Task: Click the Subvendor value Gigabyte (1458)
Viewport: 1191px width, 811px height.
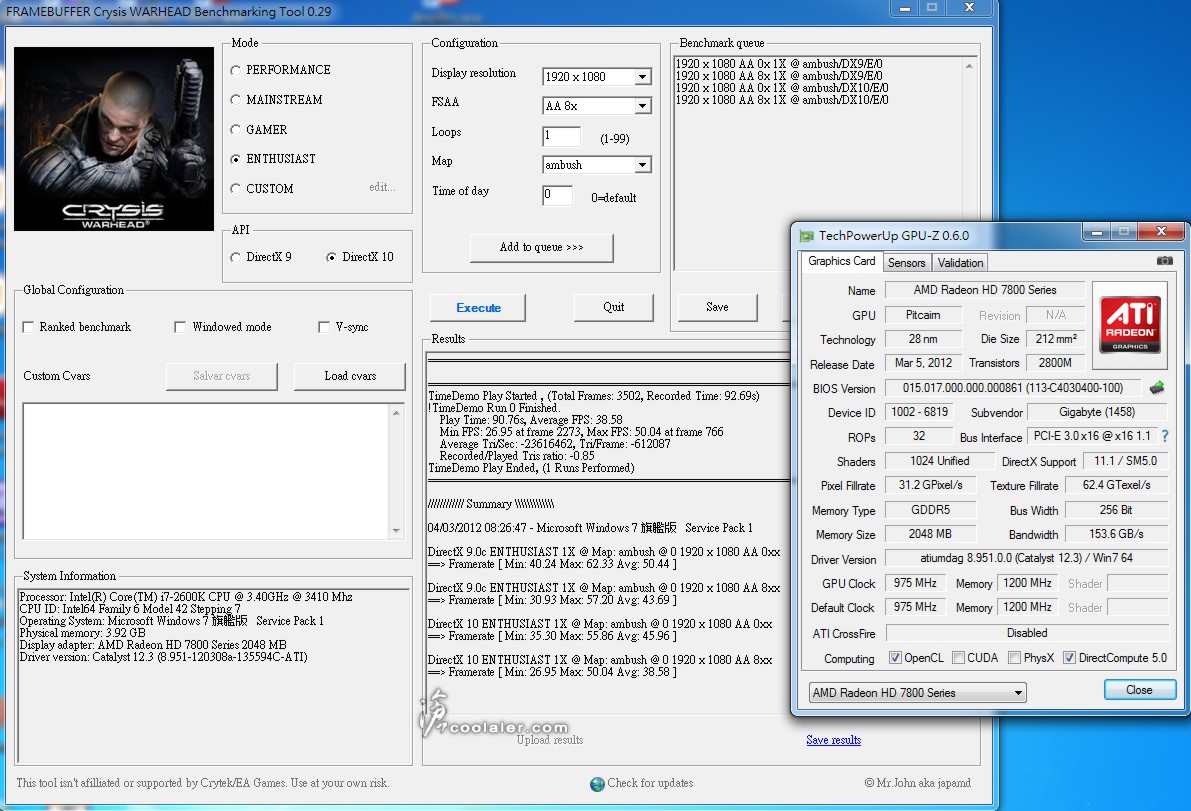Action: [x=1097, y=412]
